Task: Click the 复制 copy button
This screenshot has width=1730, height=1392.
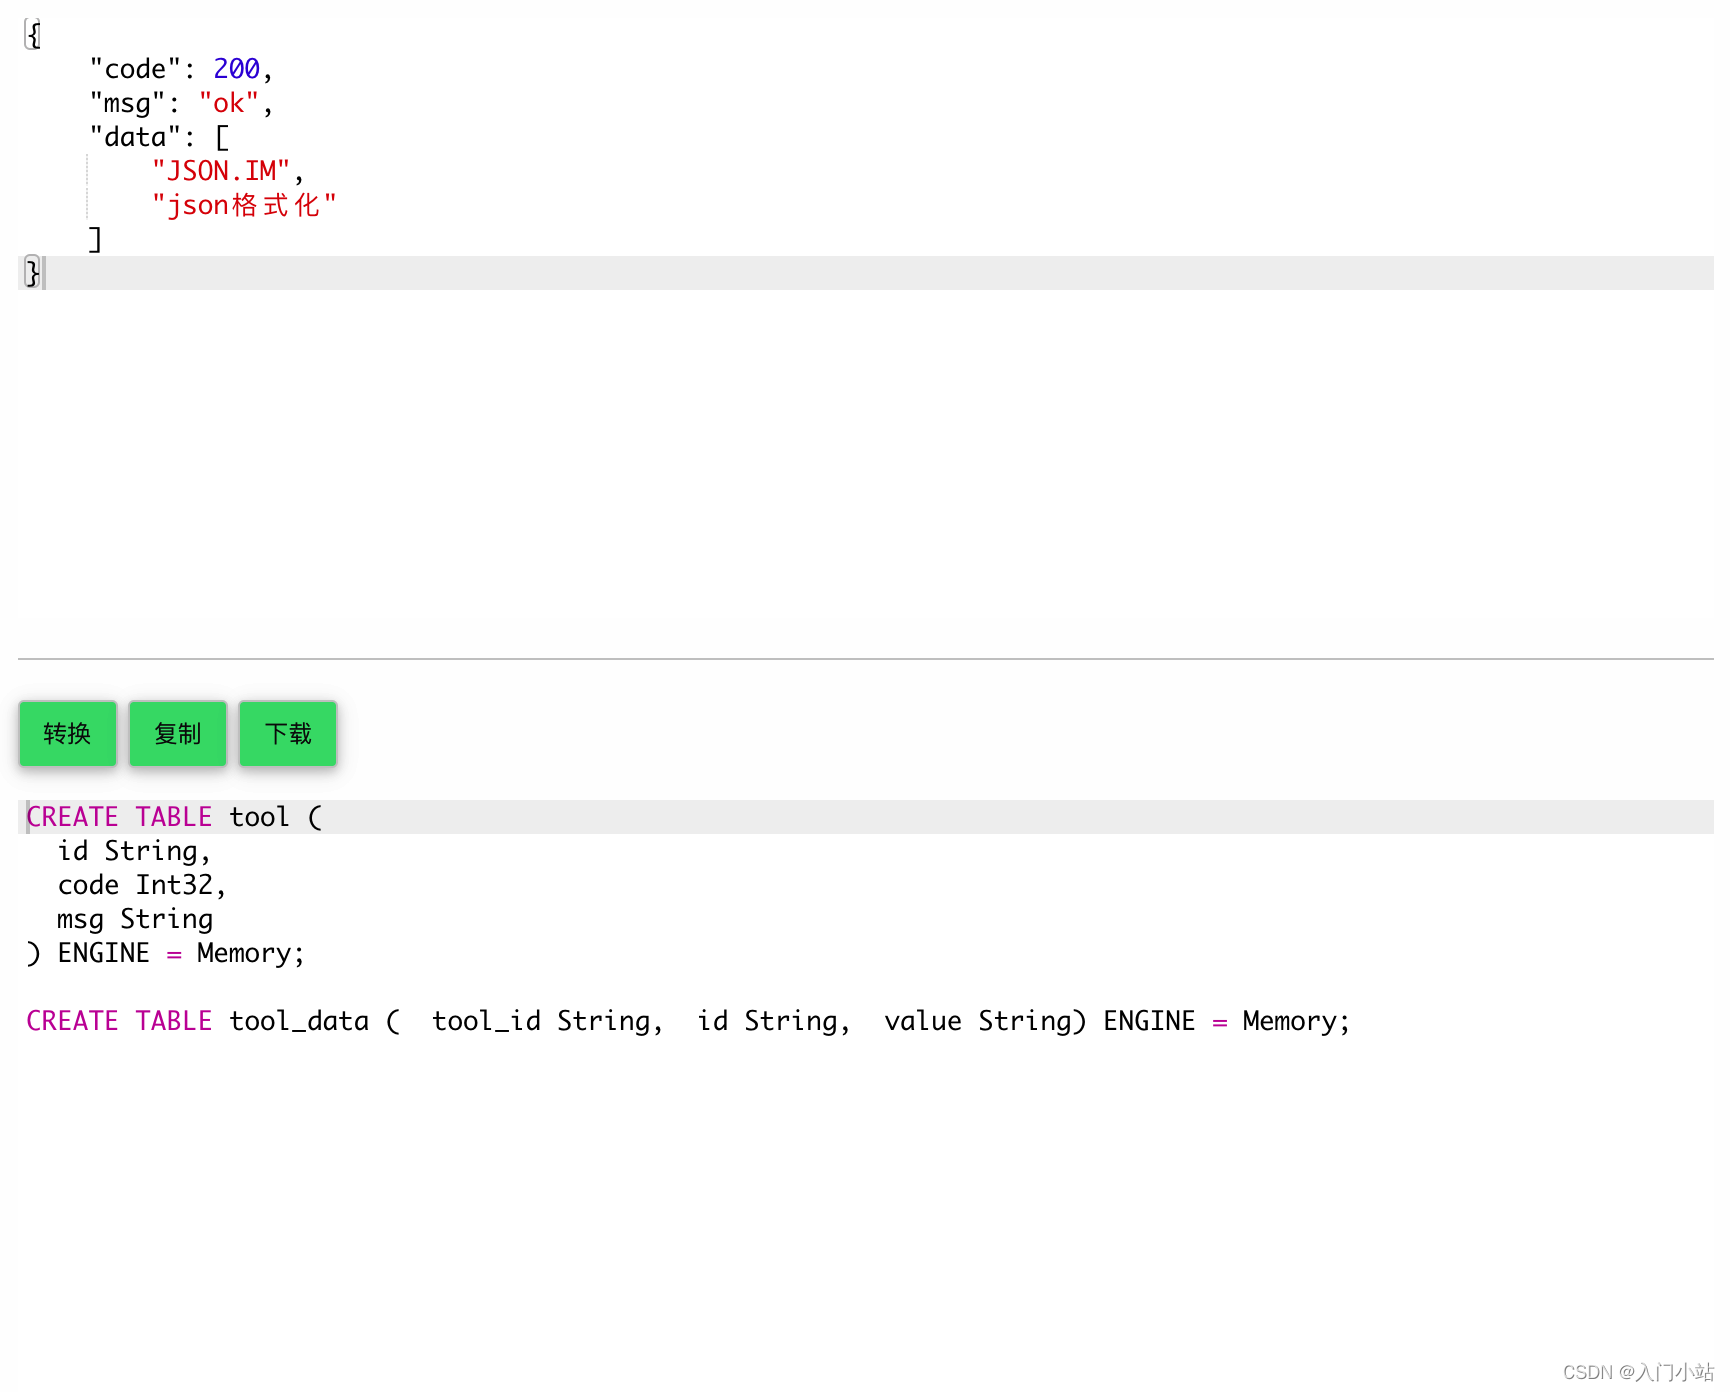Action: pos(178,733)
